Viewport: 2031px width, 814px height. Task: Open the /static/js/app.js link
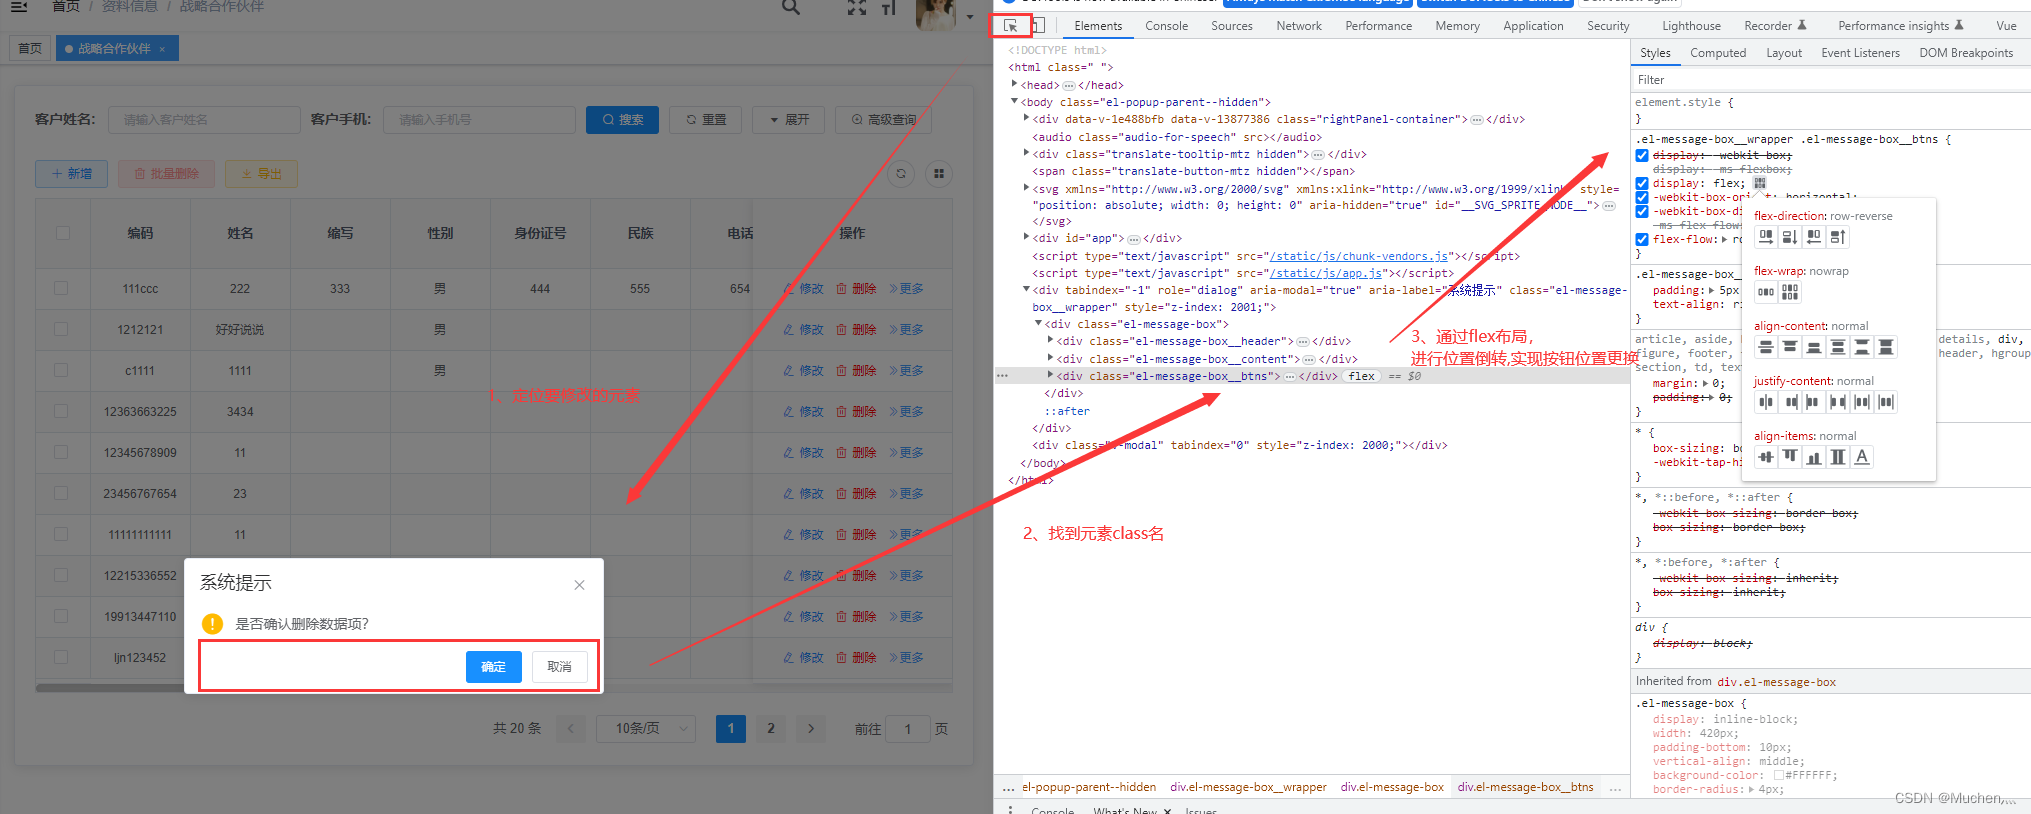point(1326,273)
